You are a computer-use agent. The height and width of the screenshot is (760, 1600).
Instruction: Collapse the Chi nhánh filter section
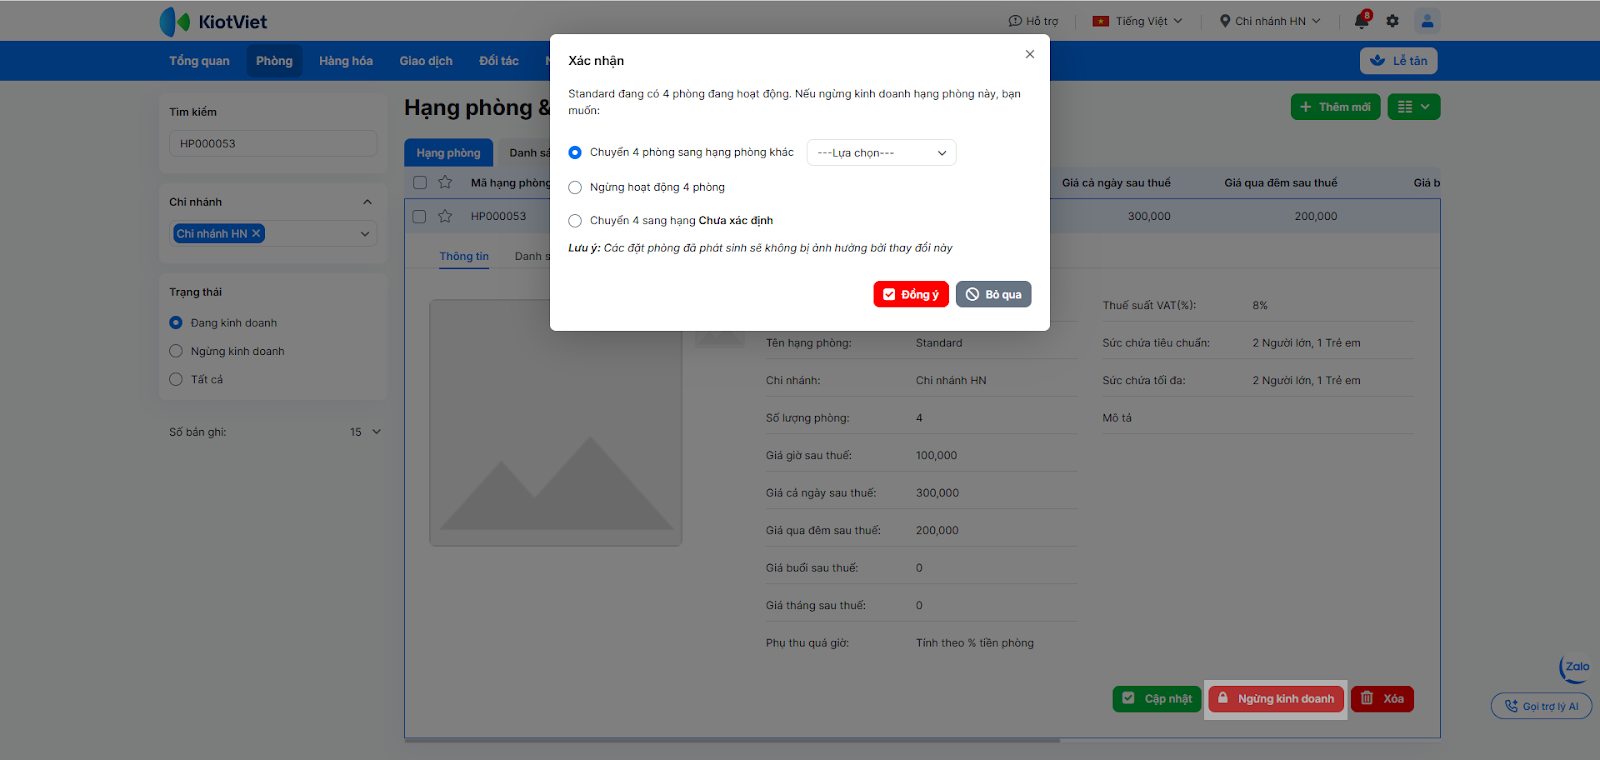coord(367,202)
